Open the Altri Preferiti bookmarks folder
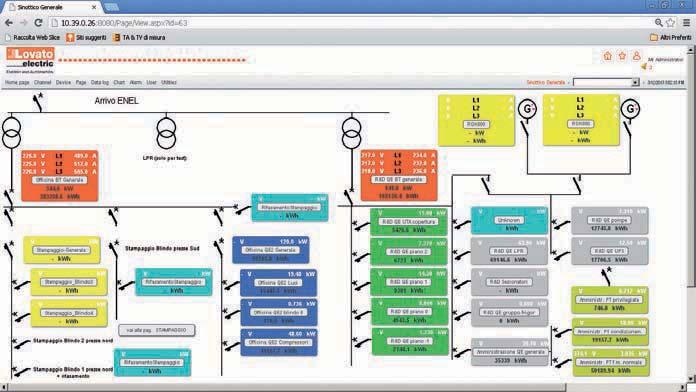 click(670, 38)
